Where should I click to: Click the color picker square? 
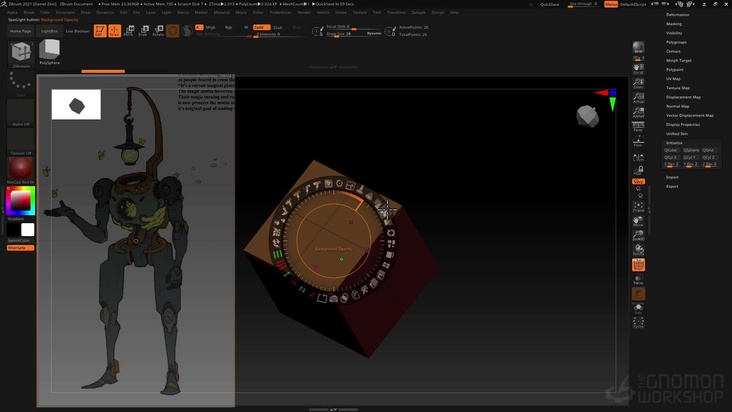point(20,201)
